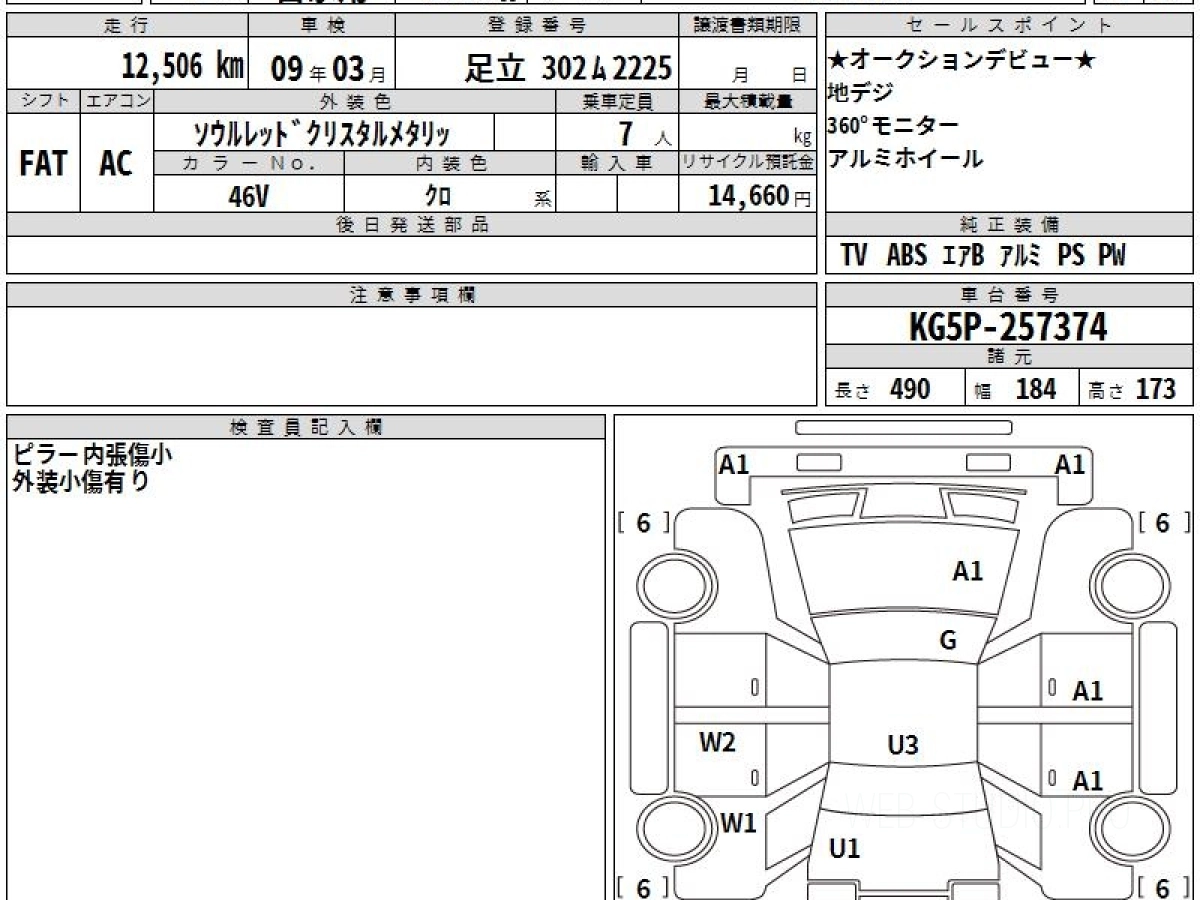Image resolution: width=1200 pixels, height=900 pixels.
Task: Select the U3 mark on roof diagram
Action: 903,744
